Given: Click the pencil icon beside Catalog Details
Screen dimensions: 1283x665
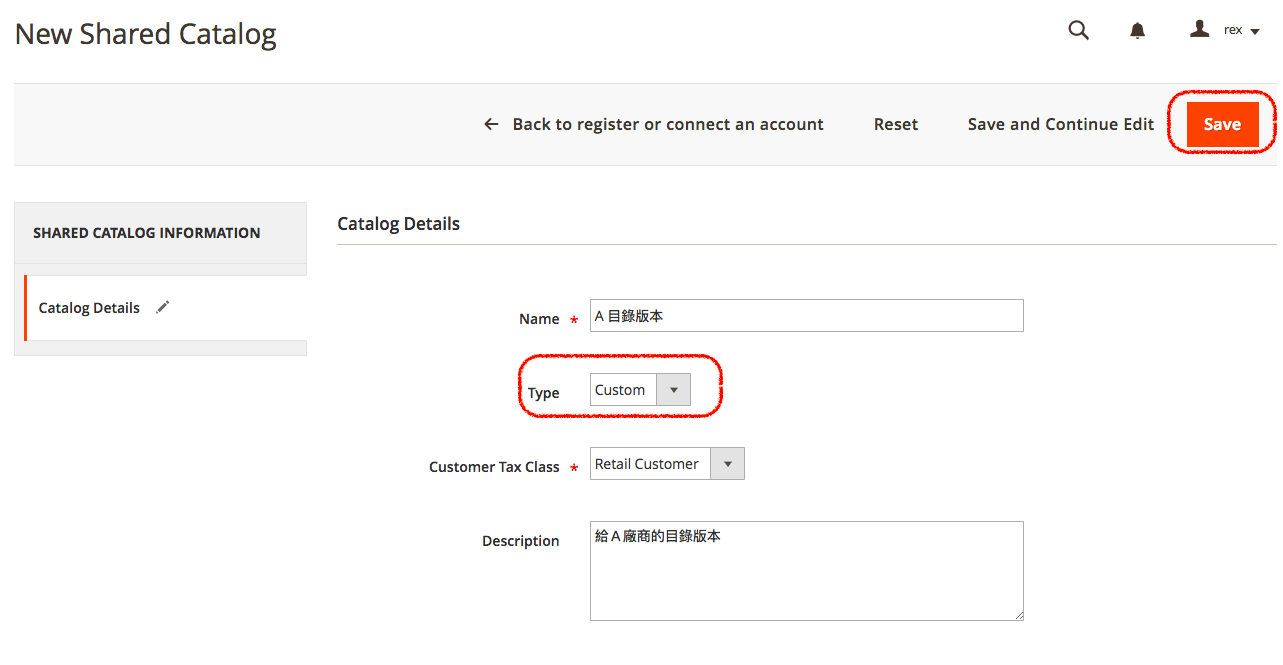Looking at the screenshot, I should click(163, 307).
